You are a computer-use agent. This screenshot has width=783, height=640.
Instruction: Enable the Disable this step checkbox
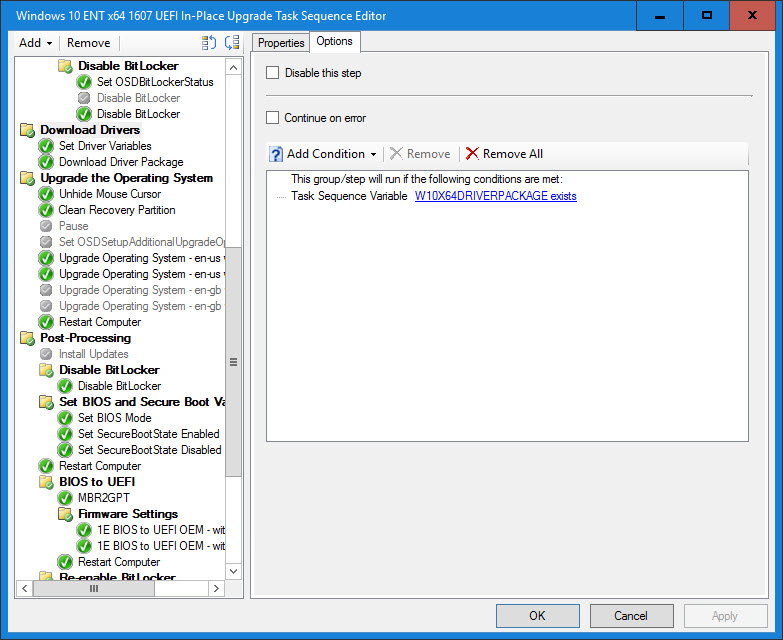coord(273,73)
